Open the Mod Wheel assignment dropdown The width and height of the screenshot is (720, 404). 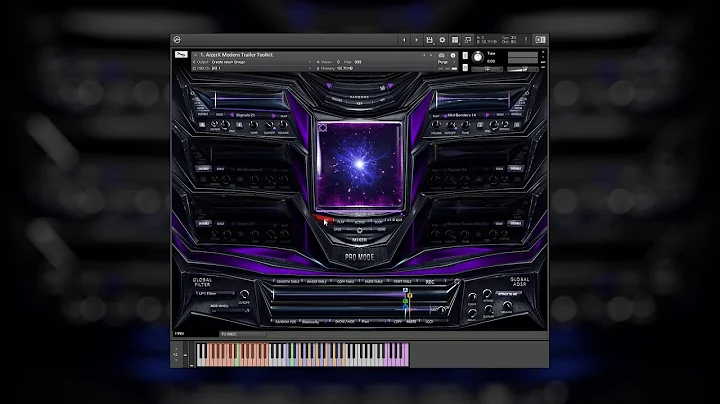[x=230, y=311]
